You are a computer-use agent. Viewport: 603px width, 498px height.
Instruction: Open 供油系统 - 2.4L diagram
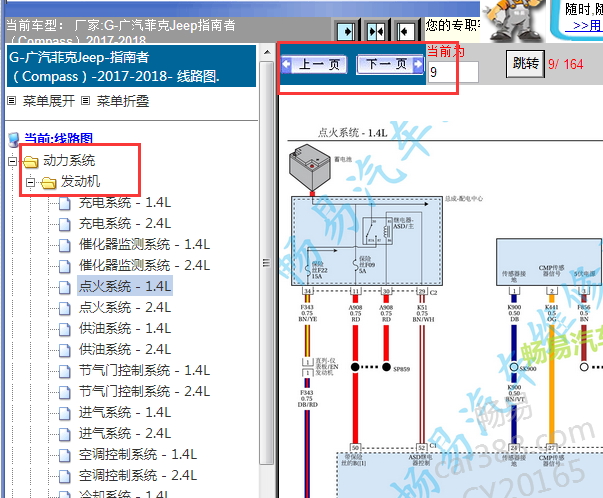click(x=125, y=349)
